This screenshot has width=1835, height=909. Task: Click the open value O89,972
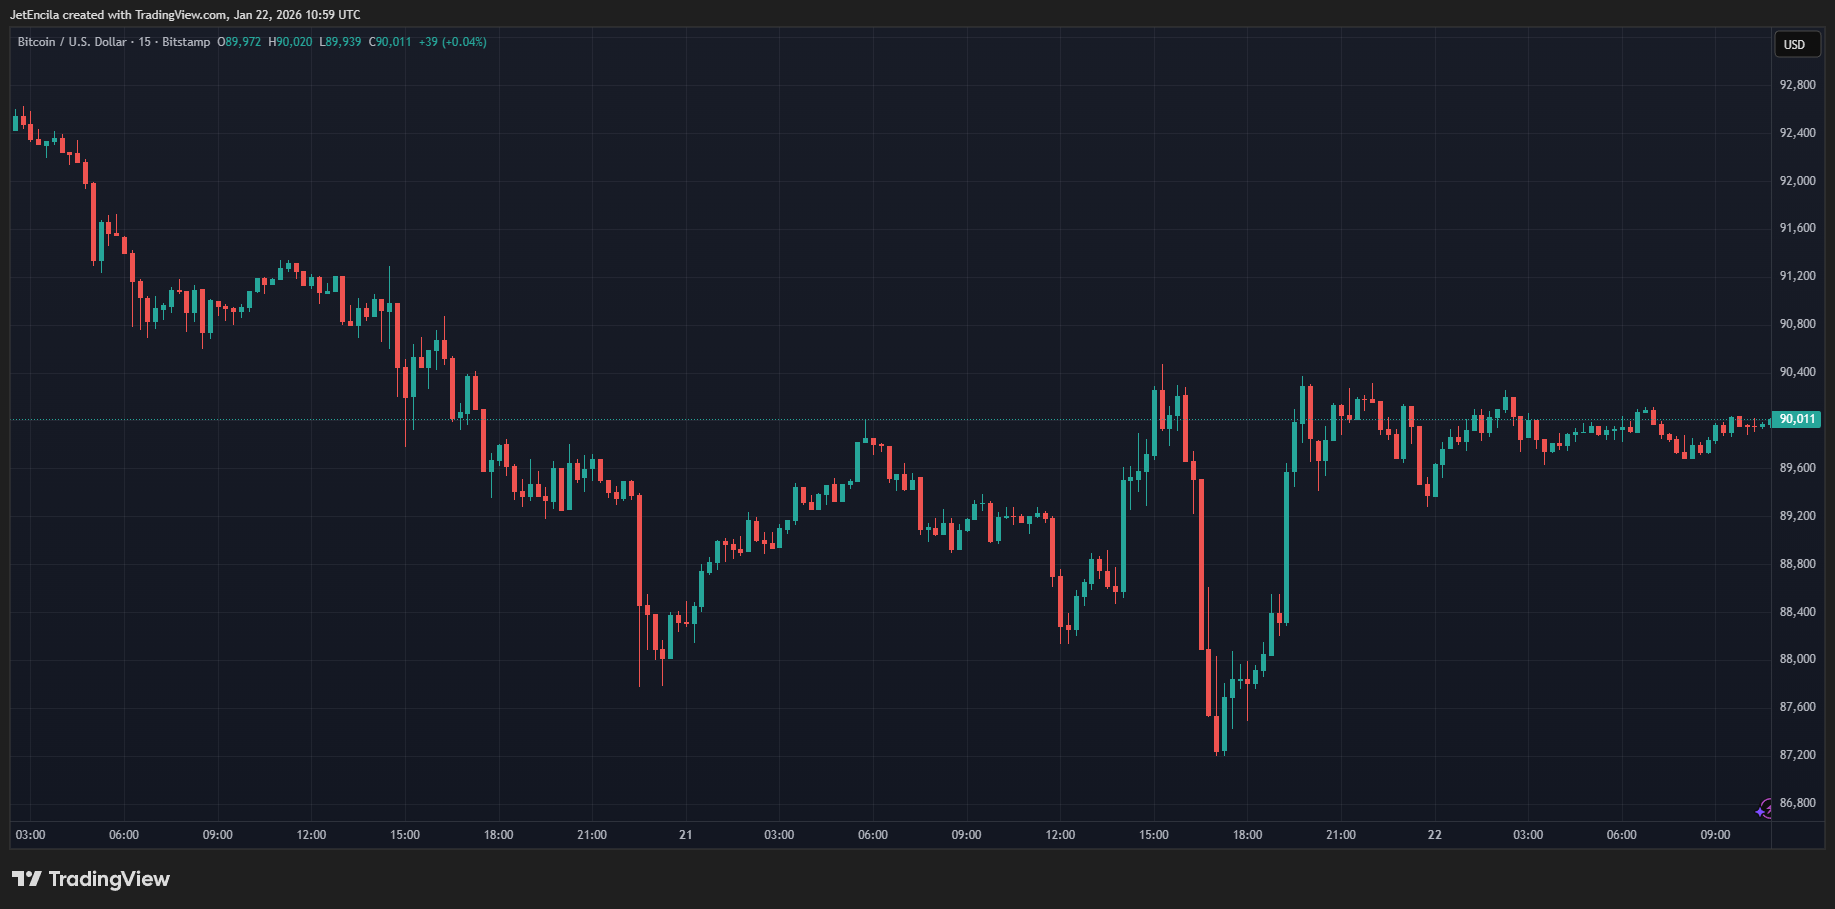[239, 42]
